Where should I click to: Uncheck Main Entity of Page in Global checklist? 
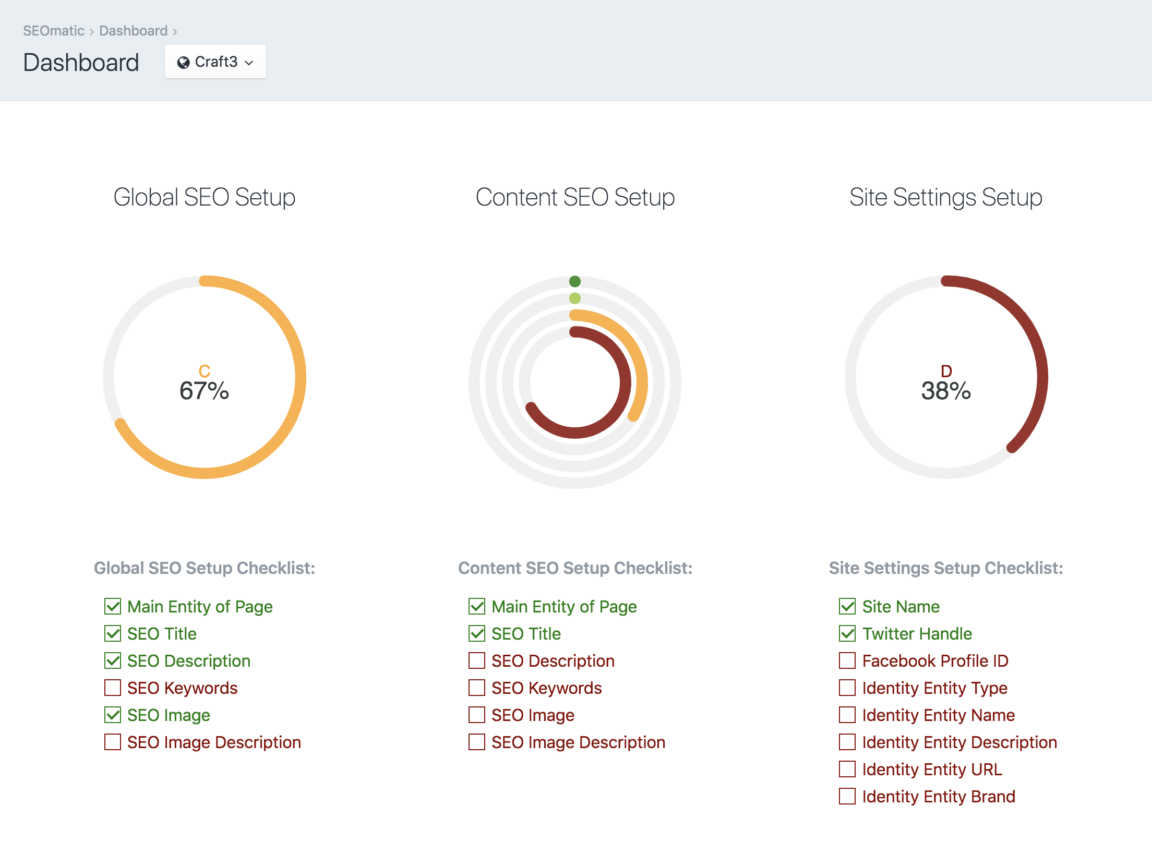111,606
